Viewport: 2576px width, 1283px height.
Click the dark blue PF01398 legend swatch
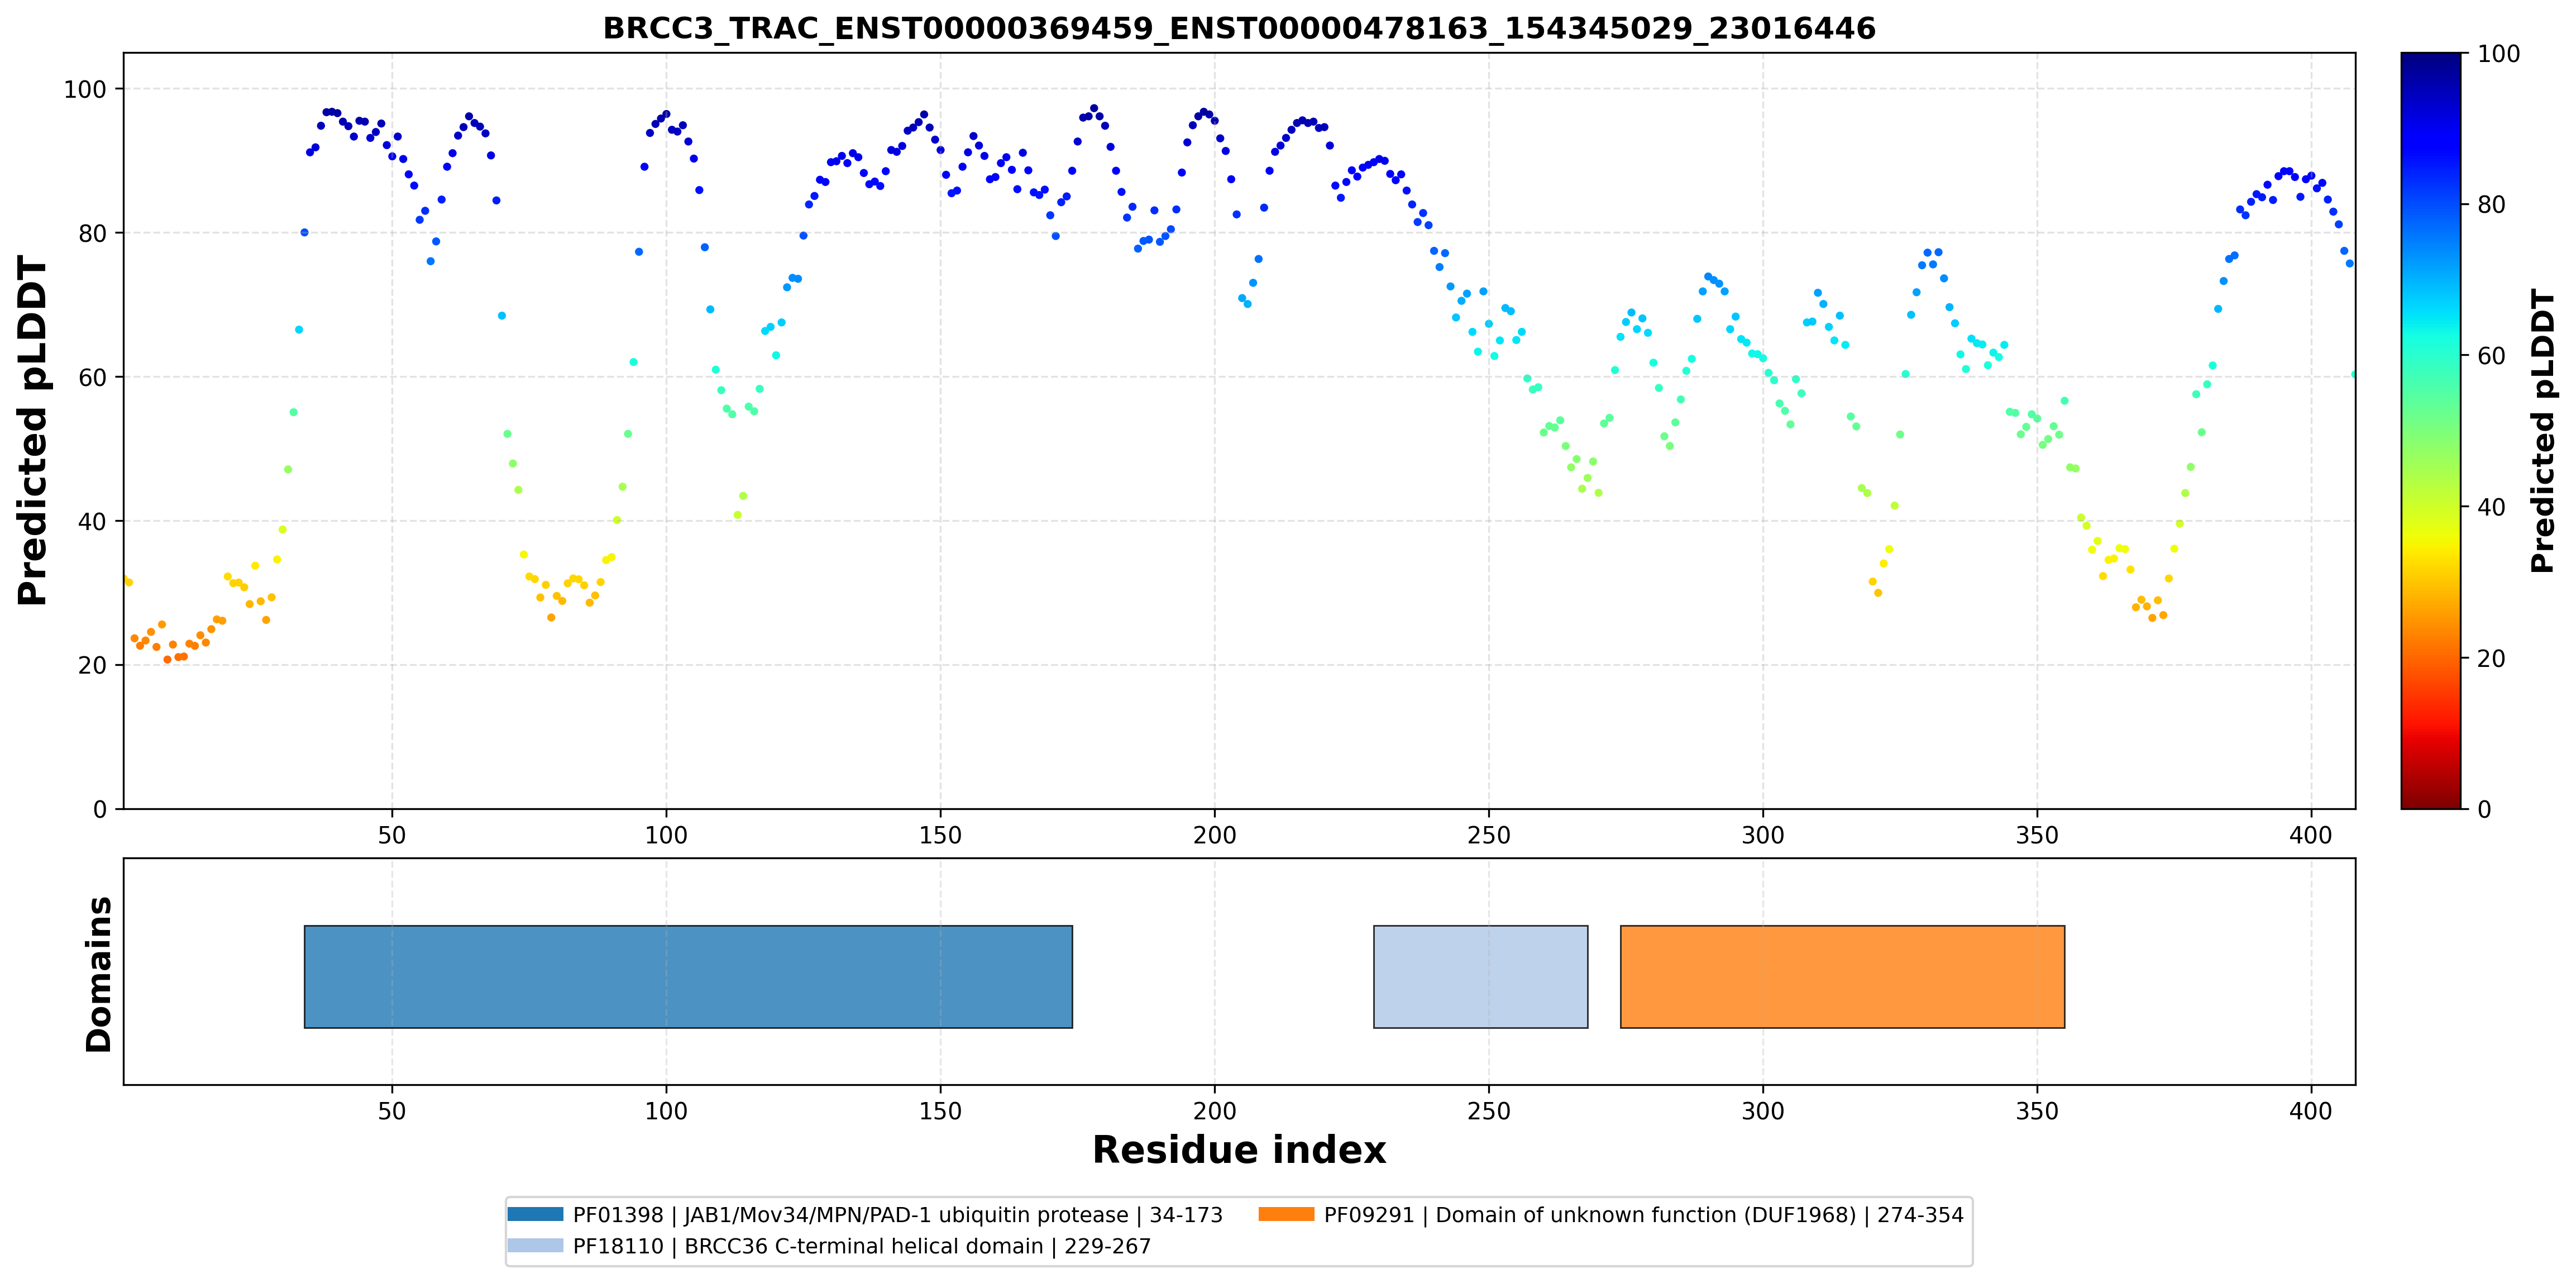coord(535,1214)
